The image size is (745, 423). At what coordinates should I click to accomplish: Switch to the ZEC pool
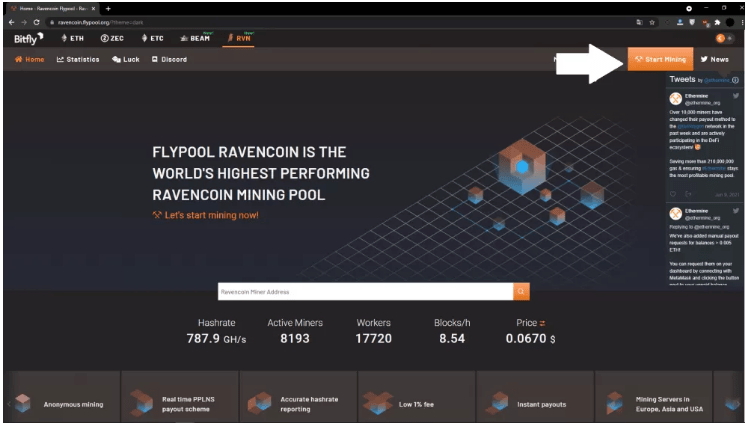tap(111, 38)
